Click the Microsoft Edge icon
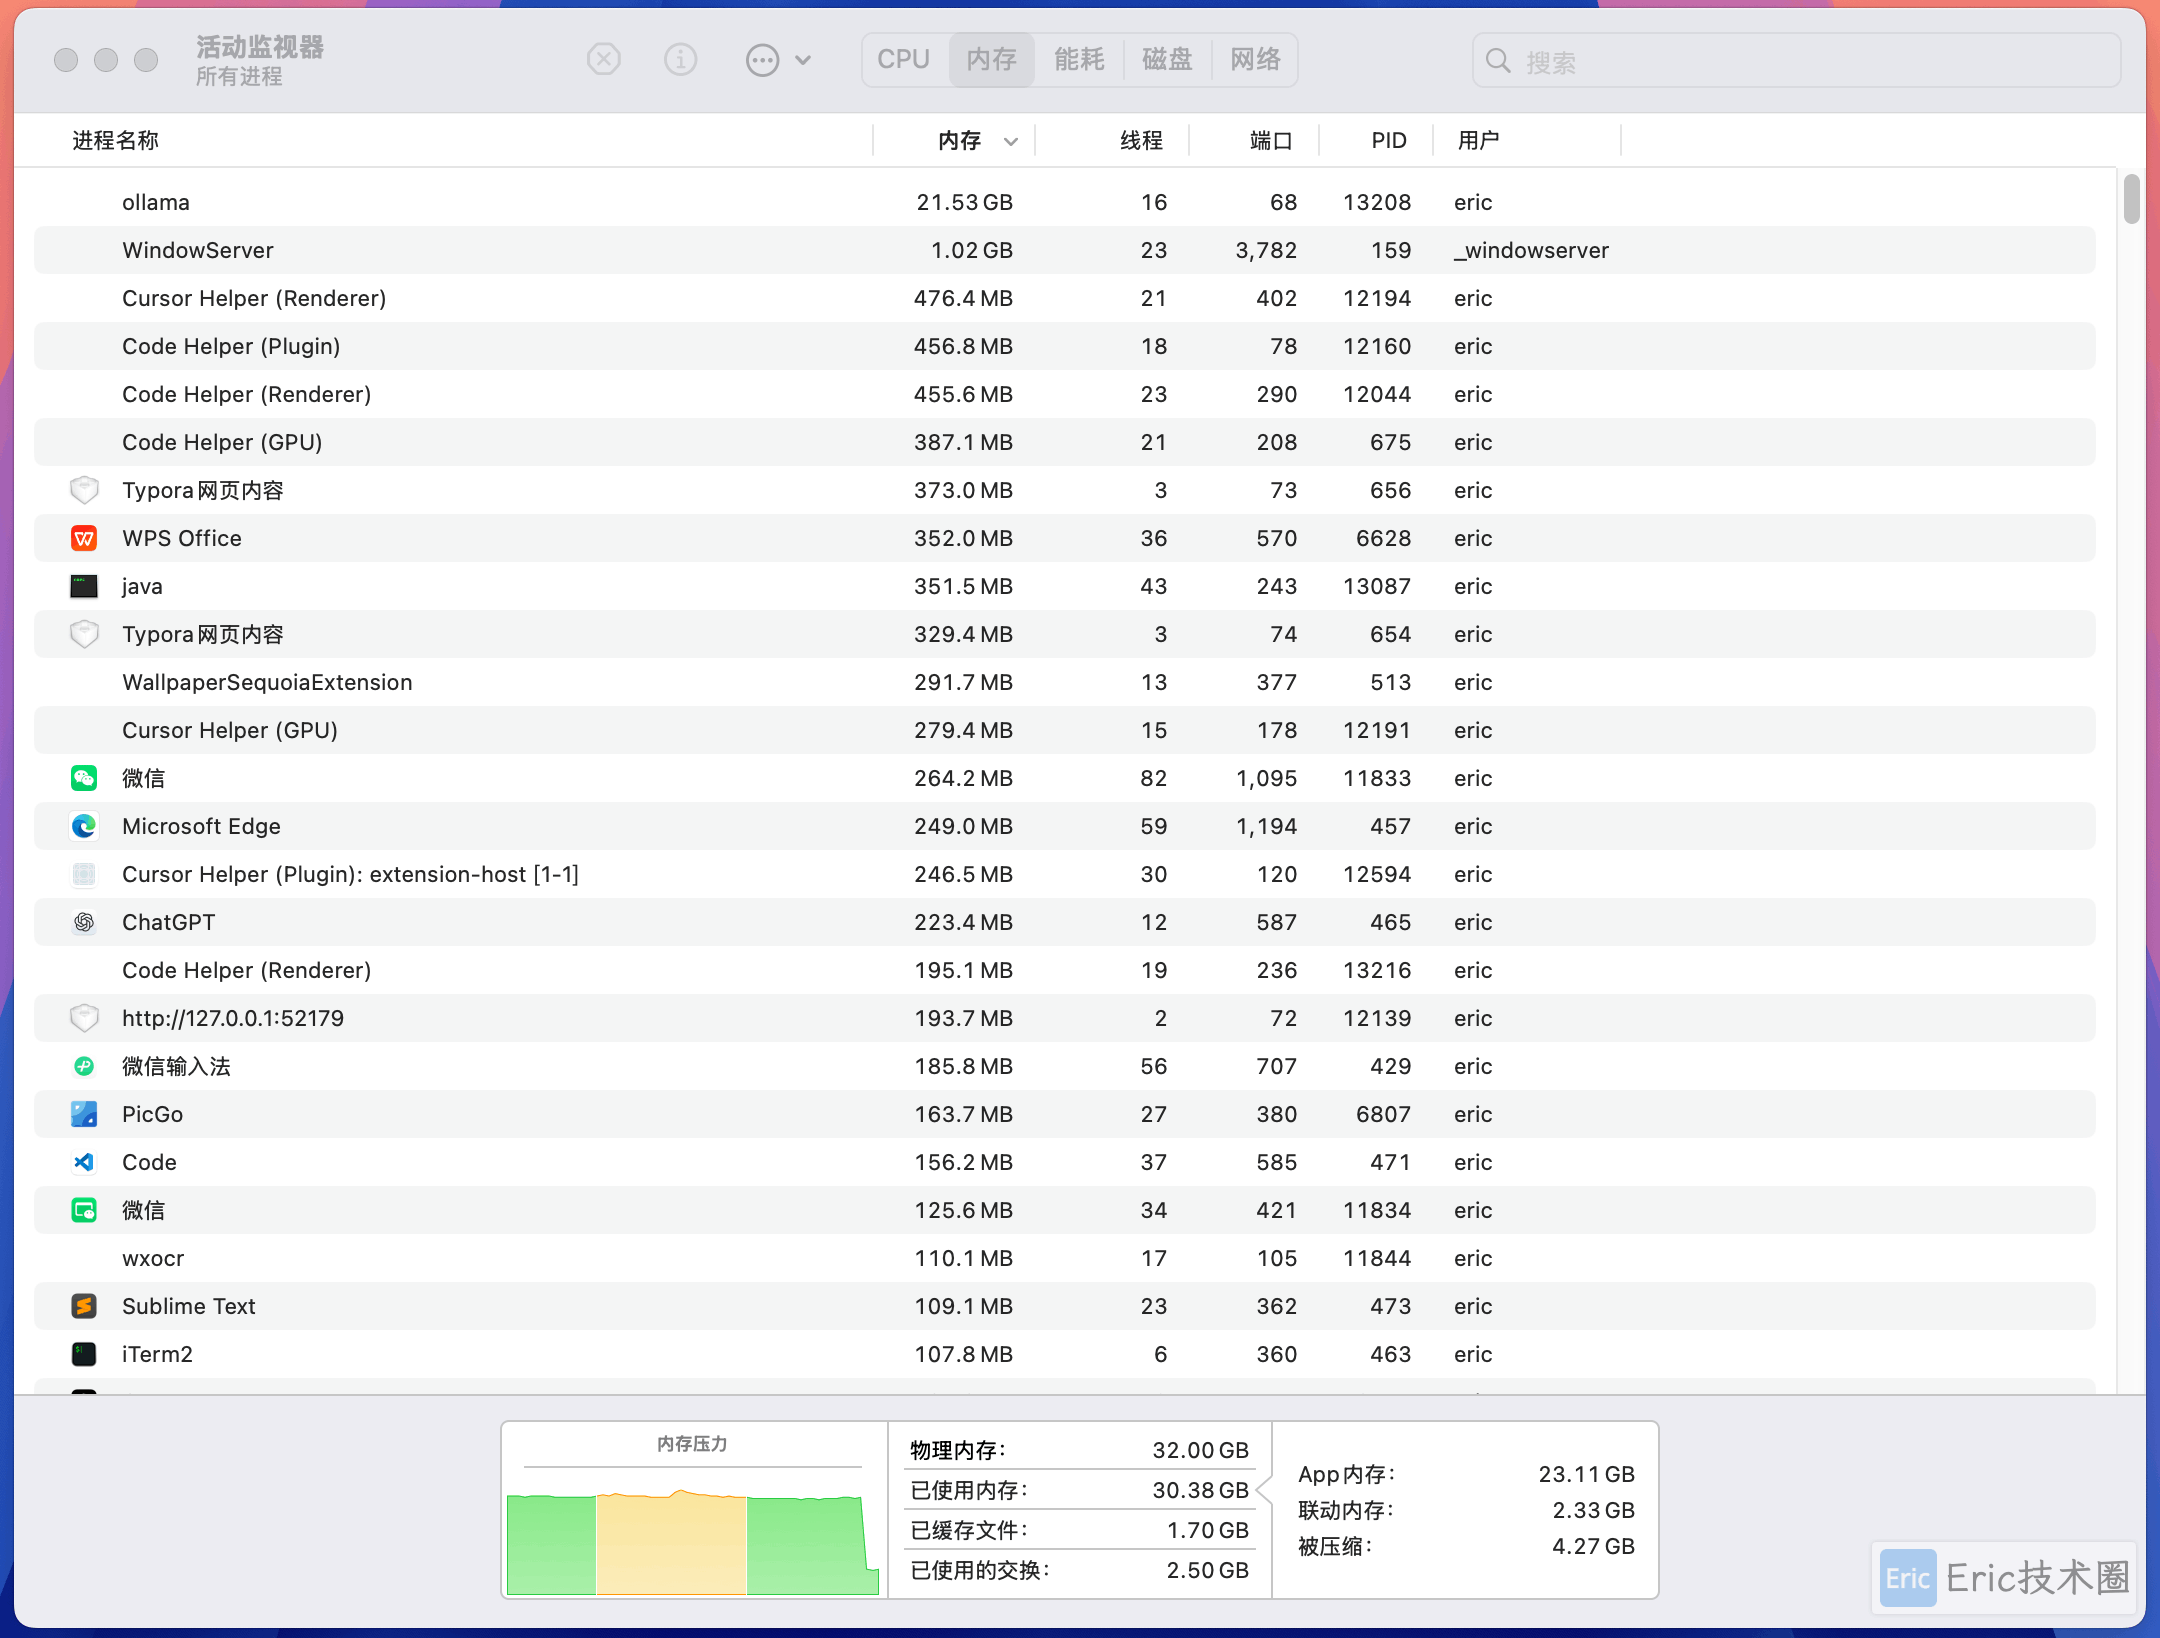Image resolution: width=2160 pixels, height=1638 pixels. [84, 826]
